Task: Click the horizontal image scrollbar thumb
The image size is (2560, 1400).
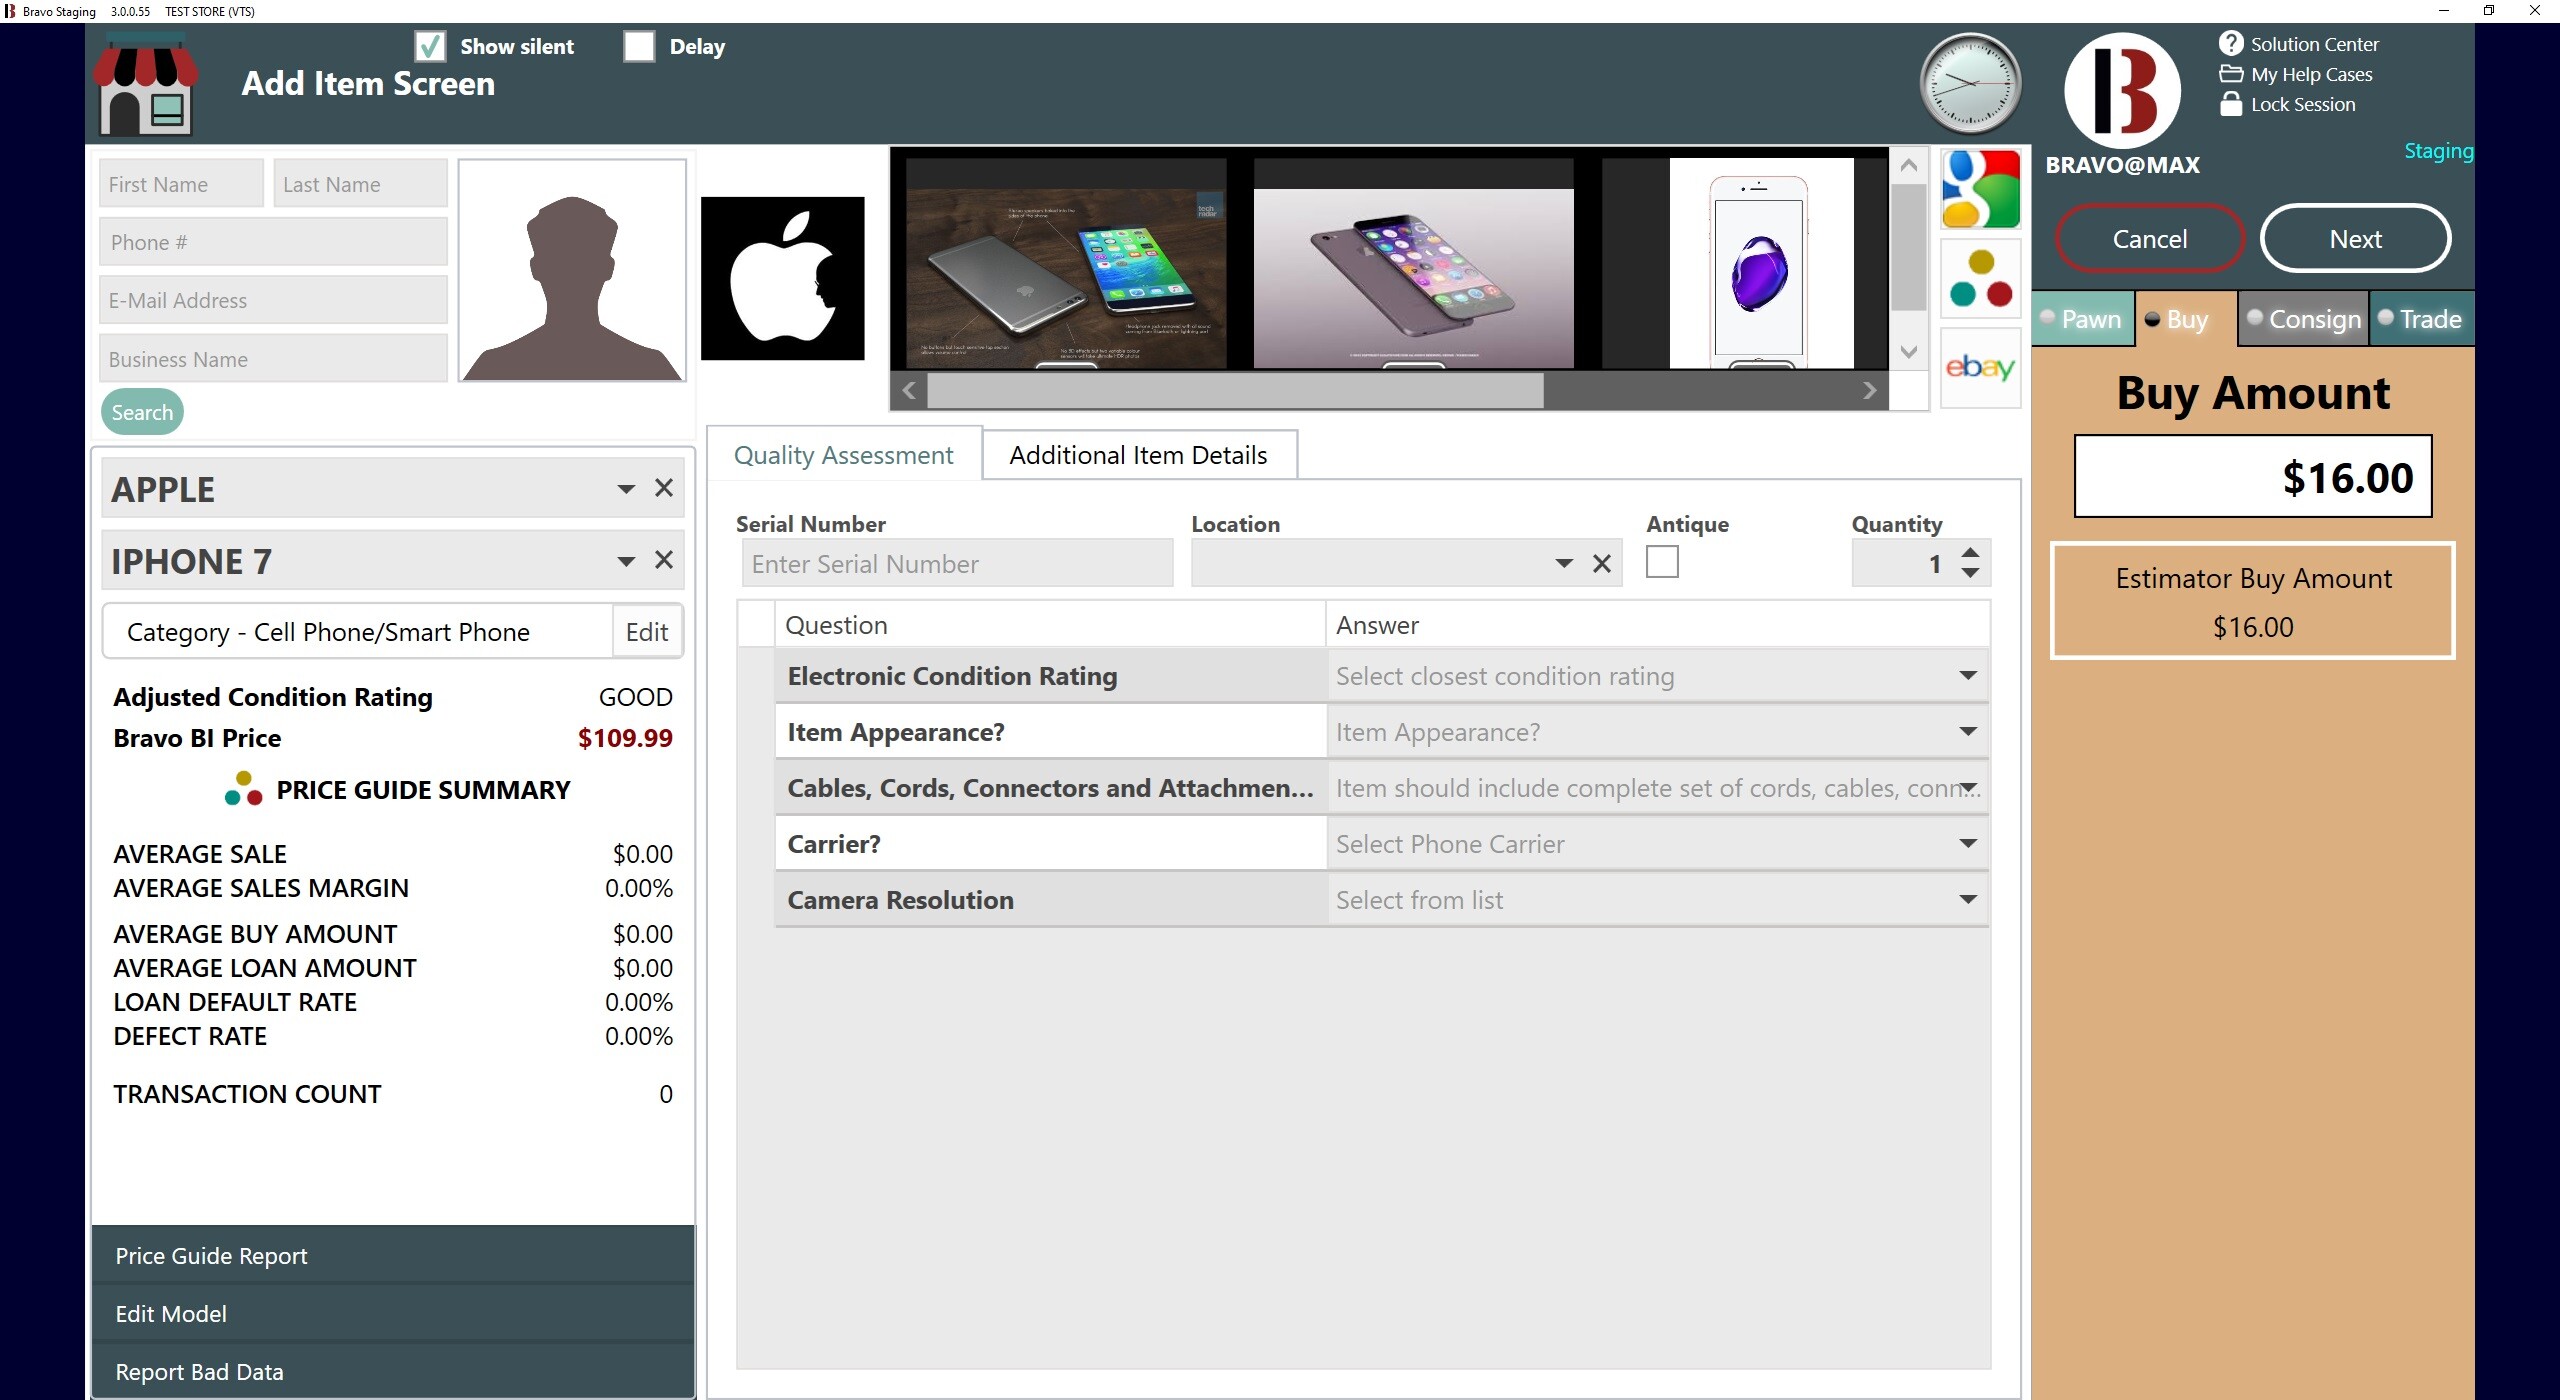Action: tap(1235, 390)
